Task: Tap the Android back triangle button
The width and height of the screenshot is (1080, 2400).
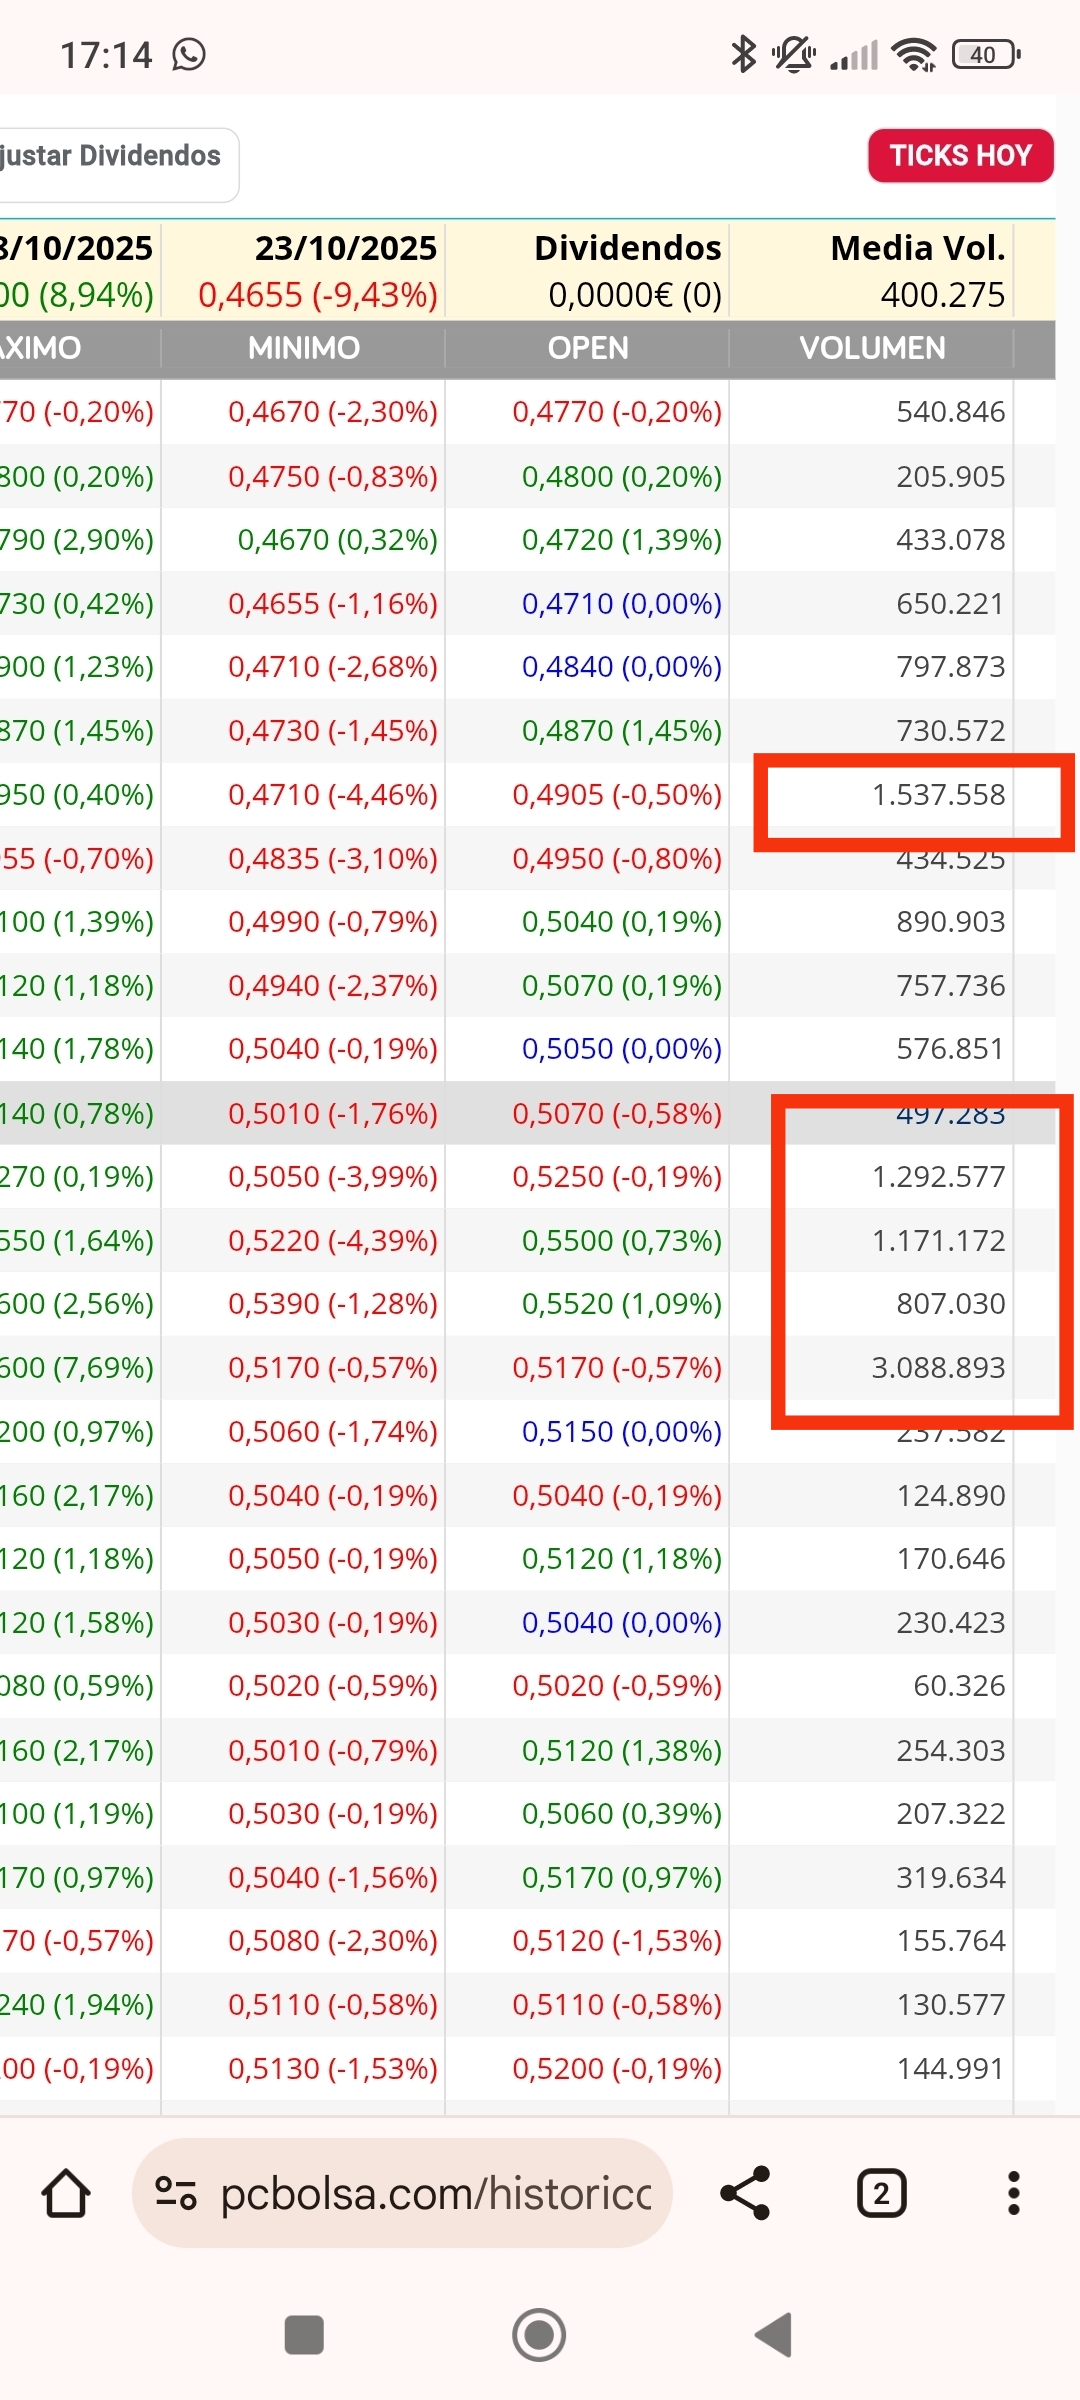Action: [x=774, y=2335]
